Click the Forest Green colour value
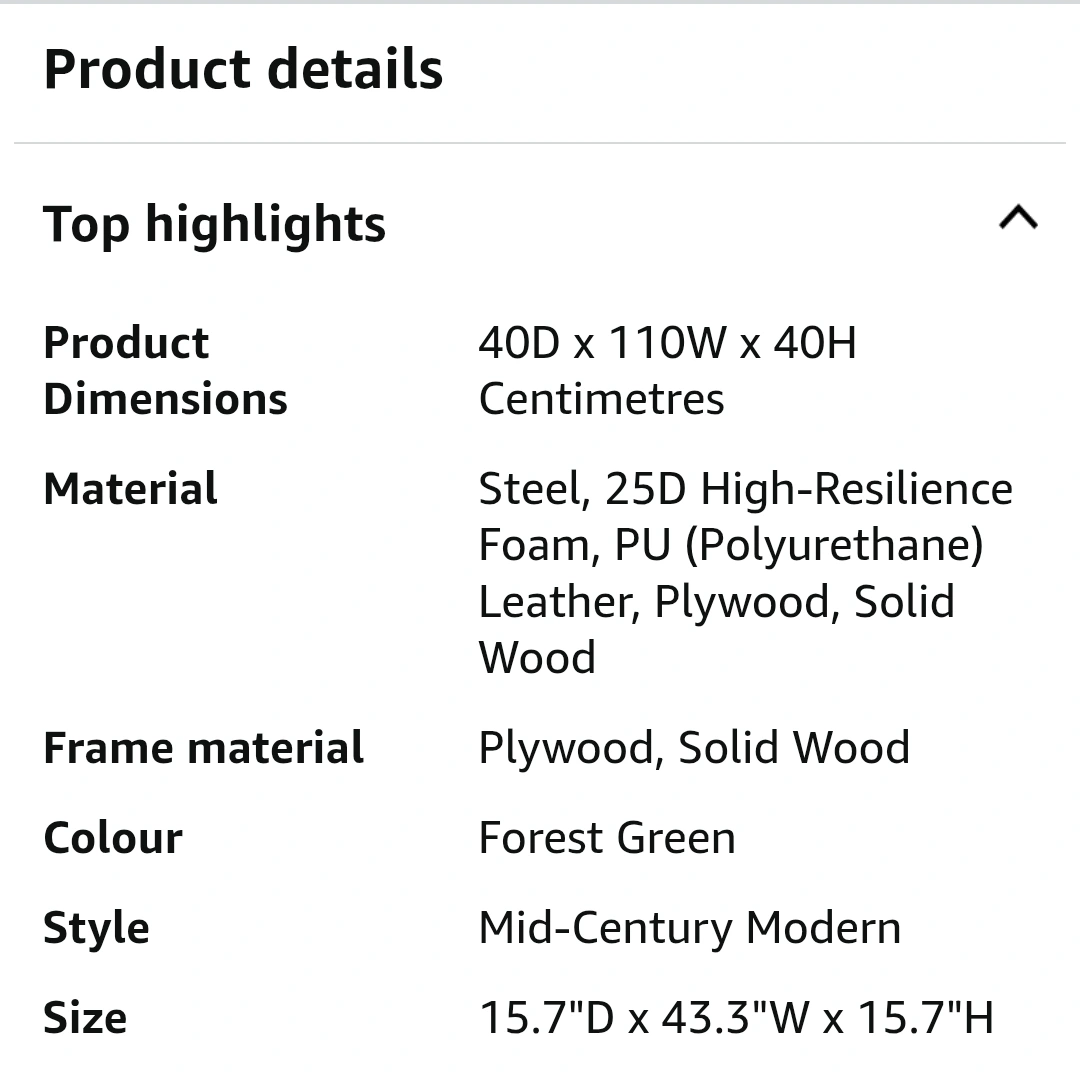Image resolution: width=1080 pixels, height=1076 pixels. [x=607, y=838]
